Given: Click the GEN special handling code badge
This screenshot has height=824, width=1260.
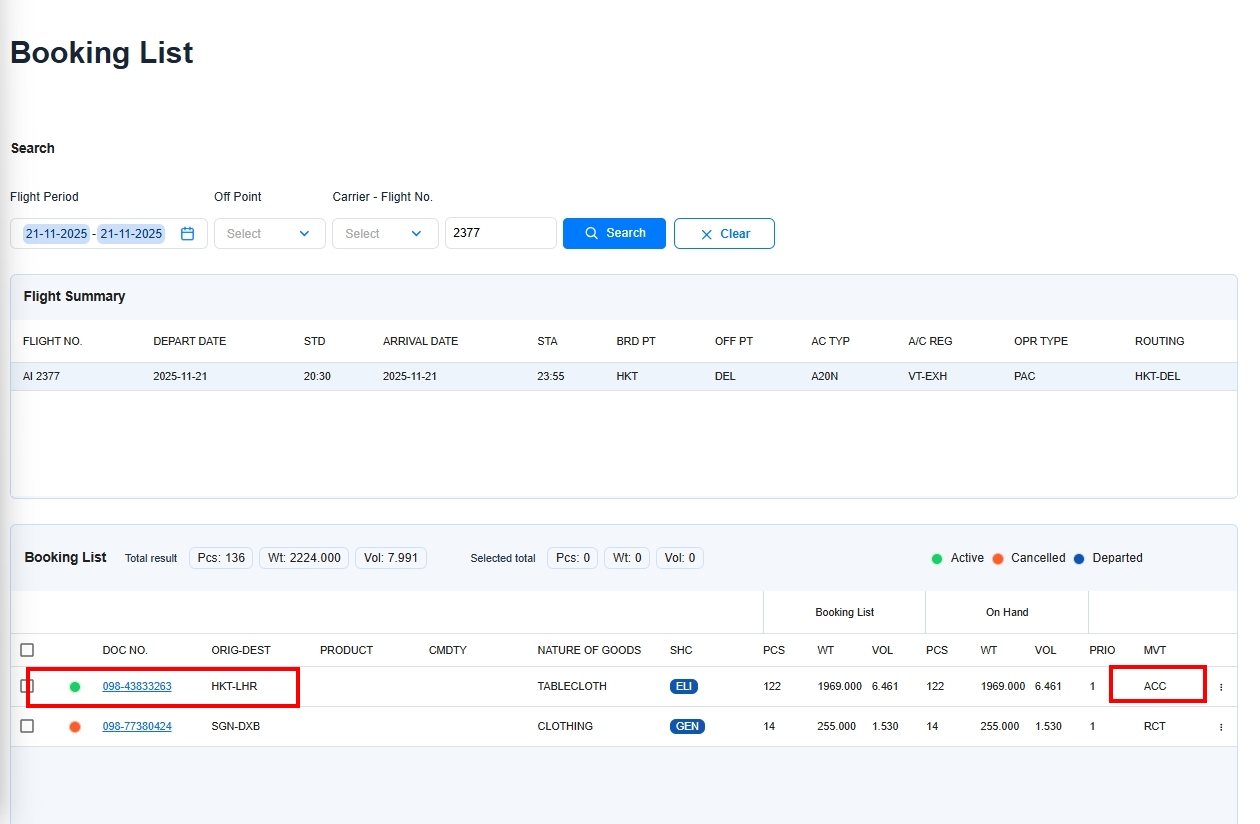Looking at the screenshot, I should pyautogui.click(x=687, y=727).
